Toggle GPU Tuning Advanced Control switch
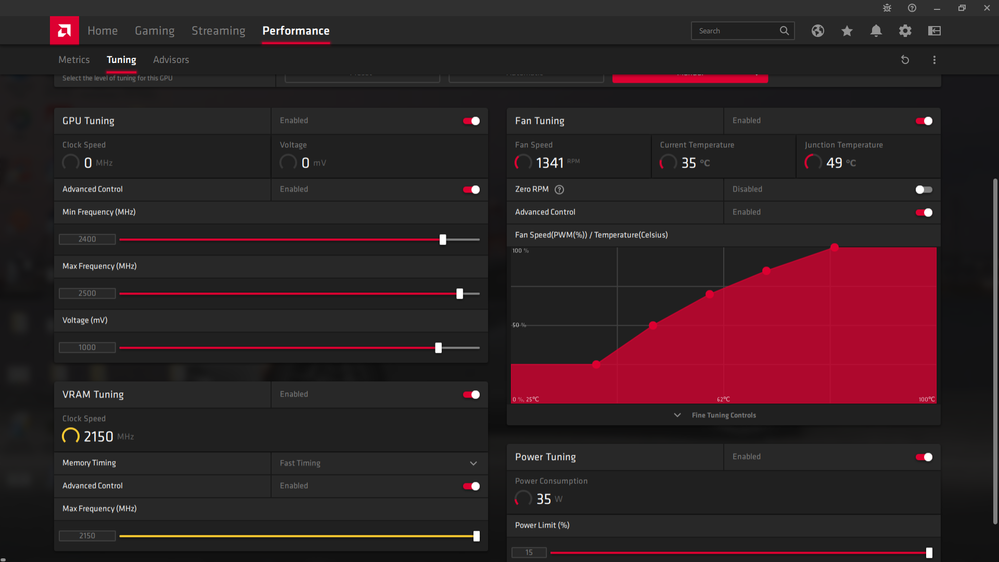The image size is (999, 562). click(471, 189)
